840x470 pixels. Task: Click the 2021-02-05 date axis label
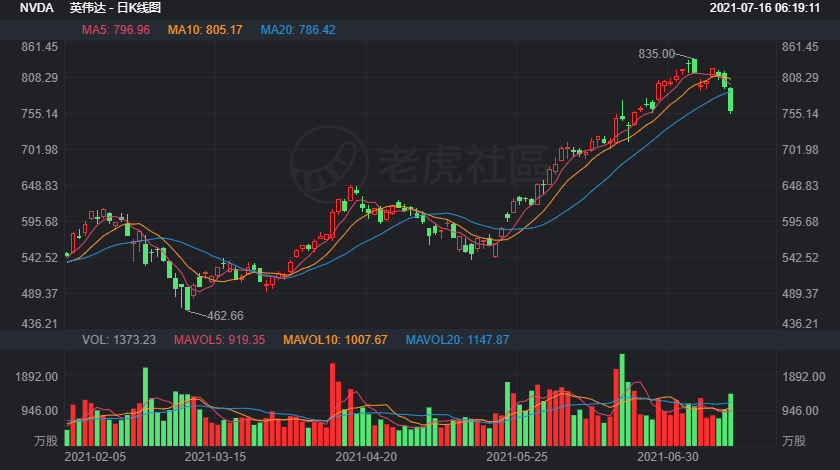coord(95,457)
